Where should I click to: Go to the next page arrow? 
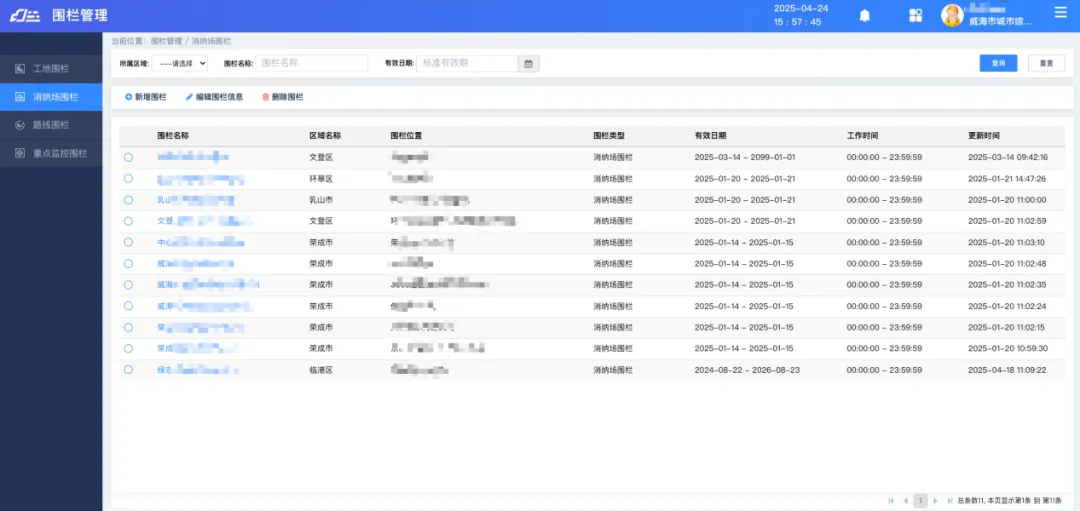tap(935, 500)
